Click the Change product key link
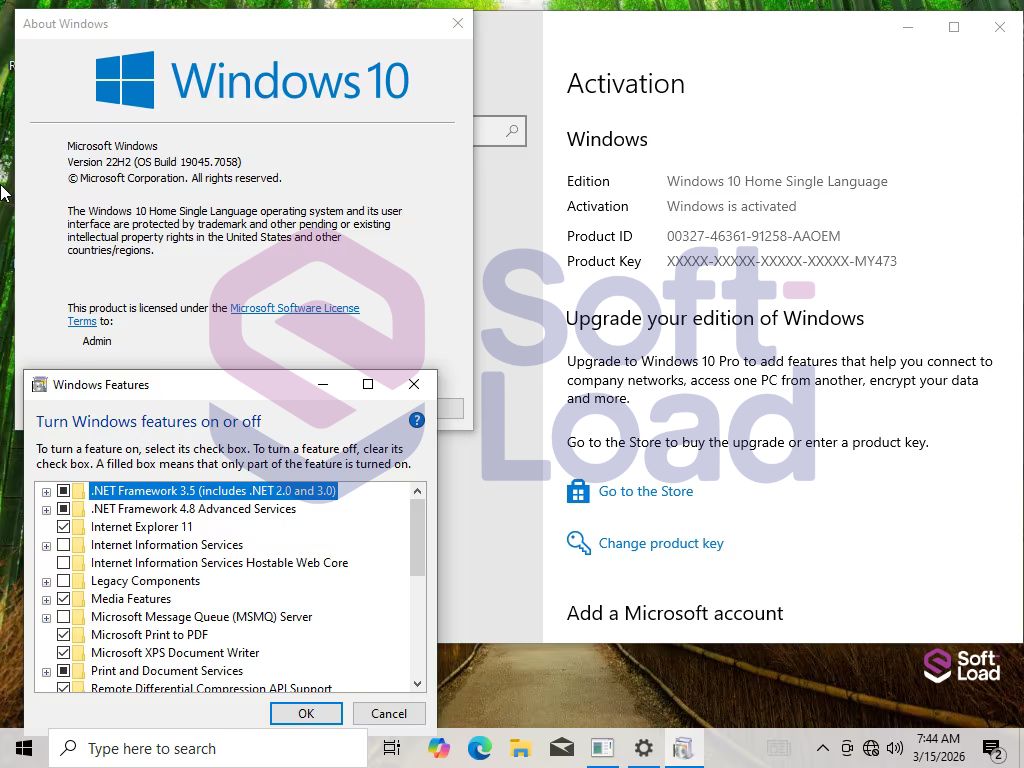Screen dimensions: 1024x768 (661, 543)
